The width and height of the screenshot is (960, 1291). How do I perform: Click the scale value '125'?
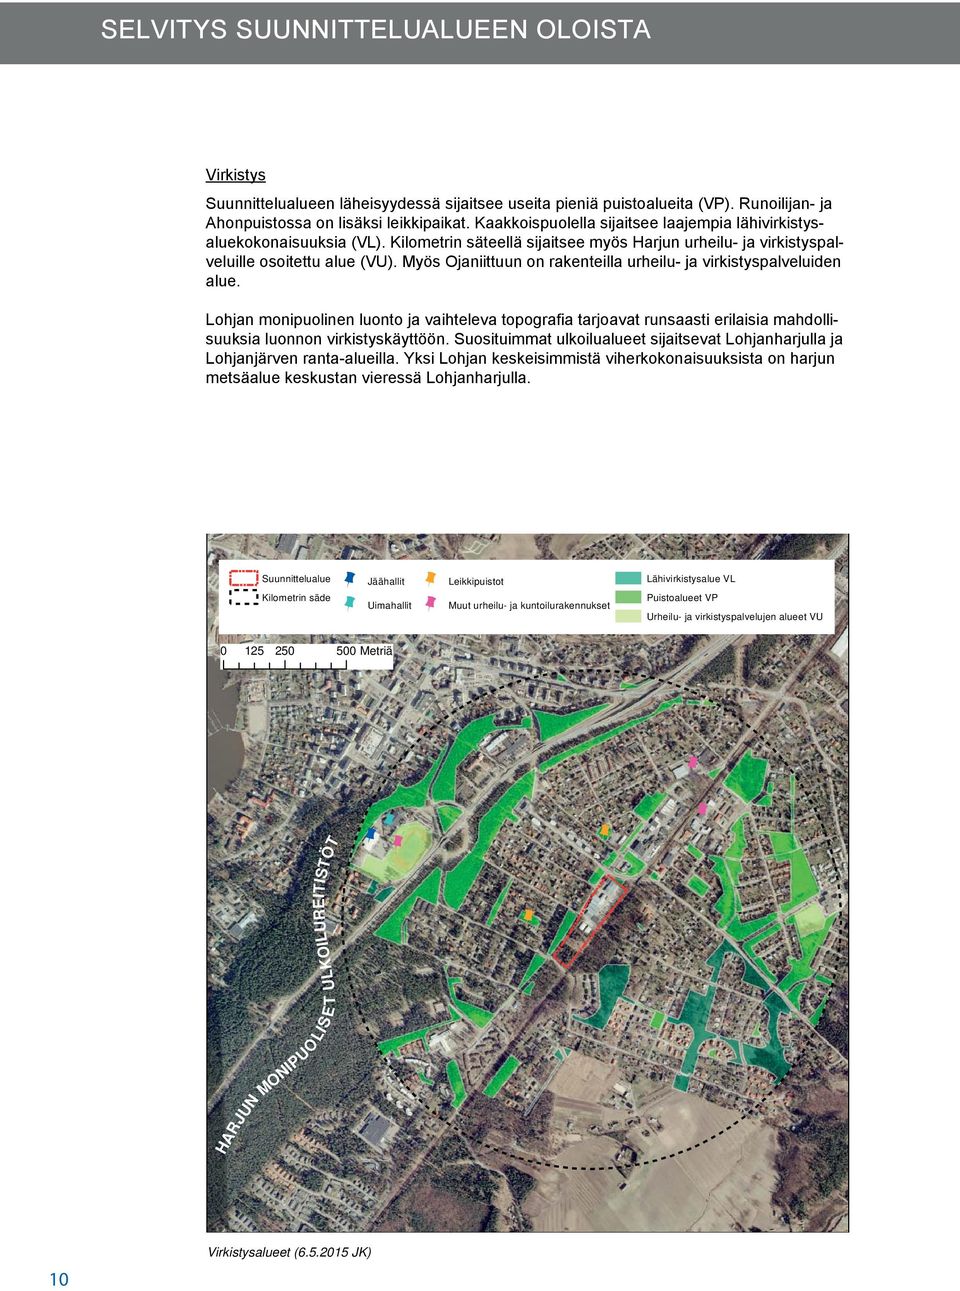pos(254,651)
